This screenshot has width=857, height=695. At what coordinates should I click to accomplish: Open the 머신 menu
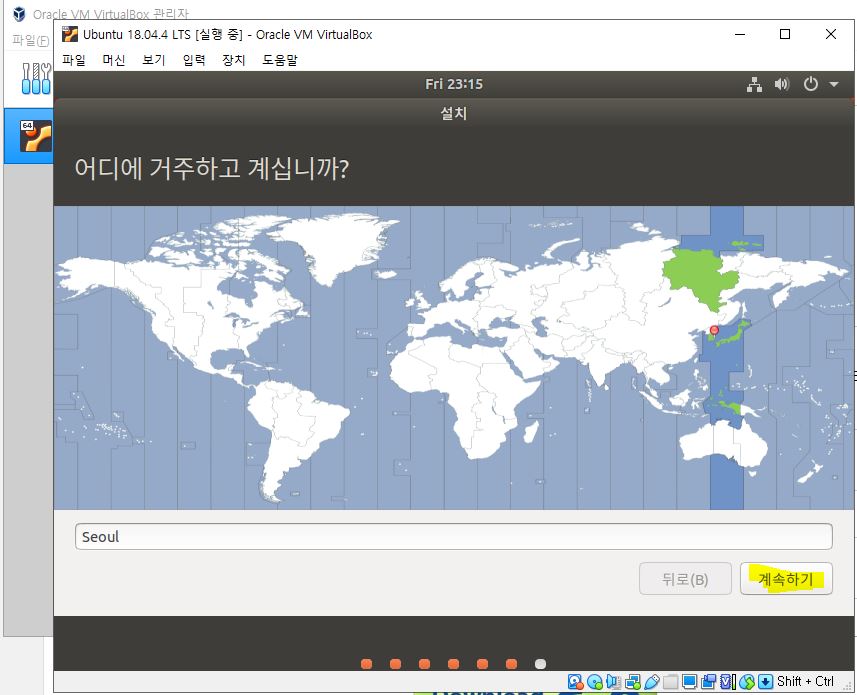(x=114, y=60)
